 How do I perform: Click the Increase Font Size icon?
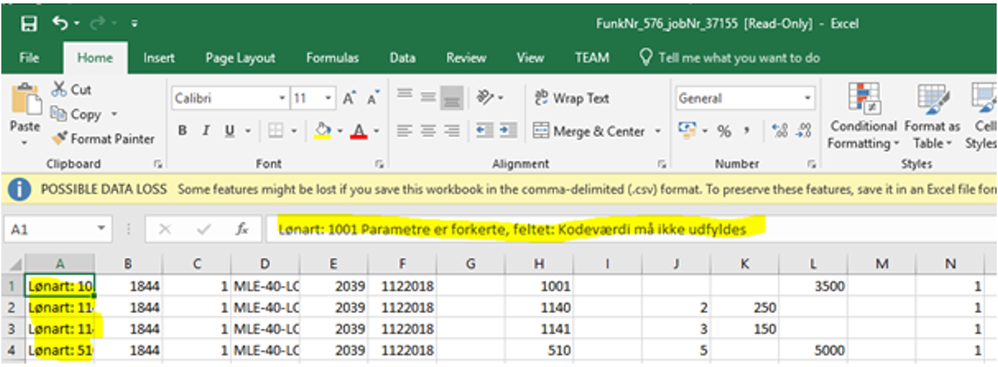[349, 99]
